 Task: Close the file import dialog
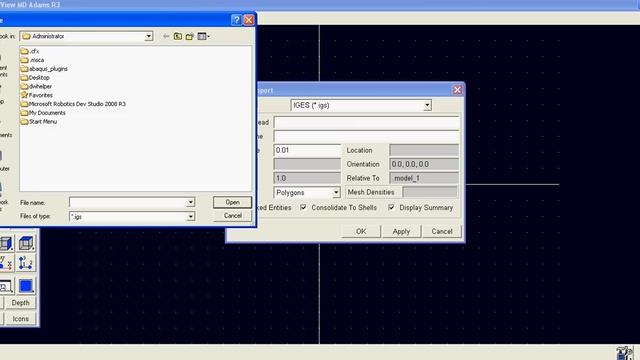pyautogui.click(x=457, y=90)
